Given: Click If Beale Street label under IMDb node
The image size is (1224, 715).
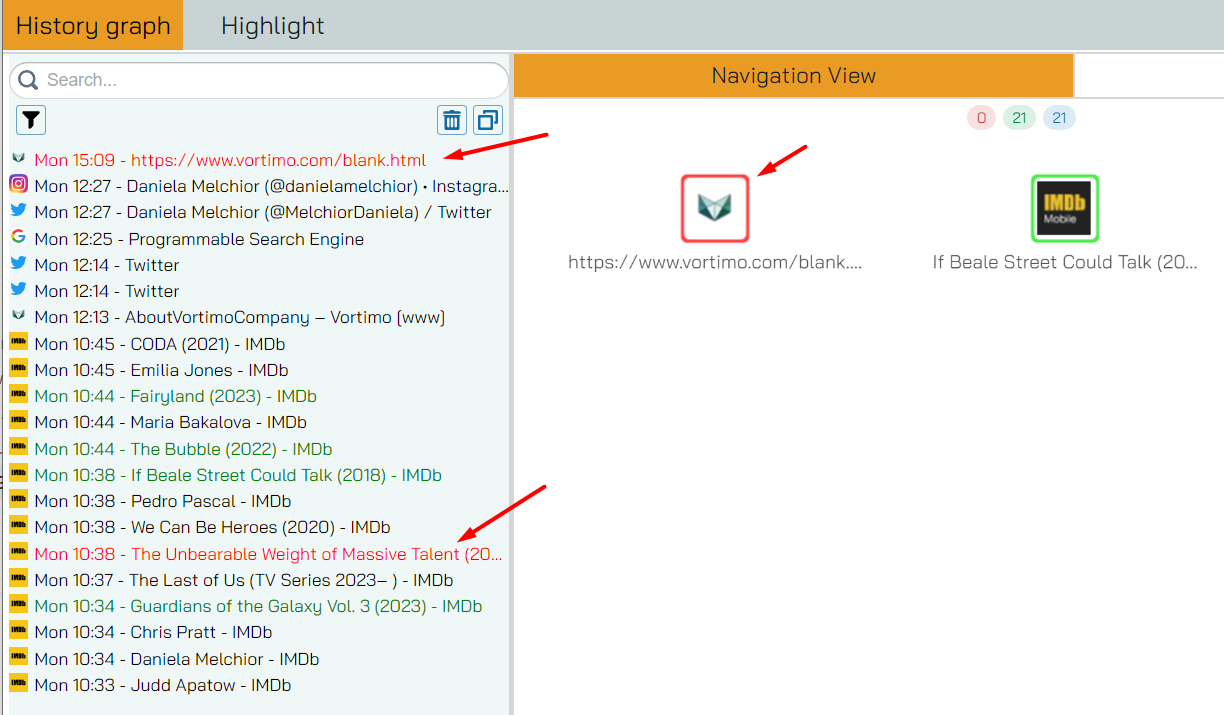Looking at the screenshot, I should tap(1065, 262).
